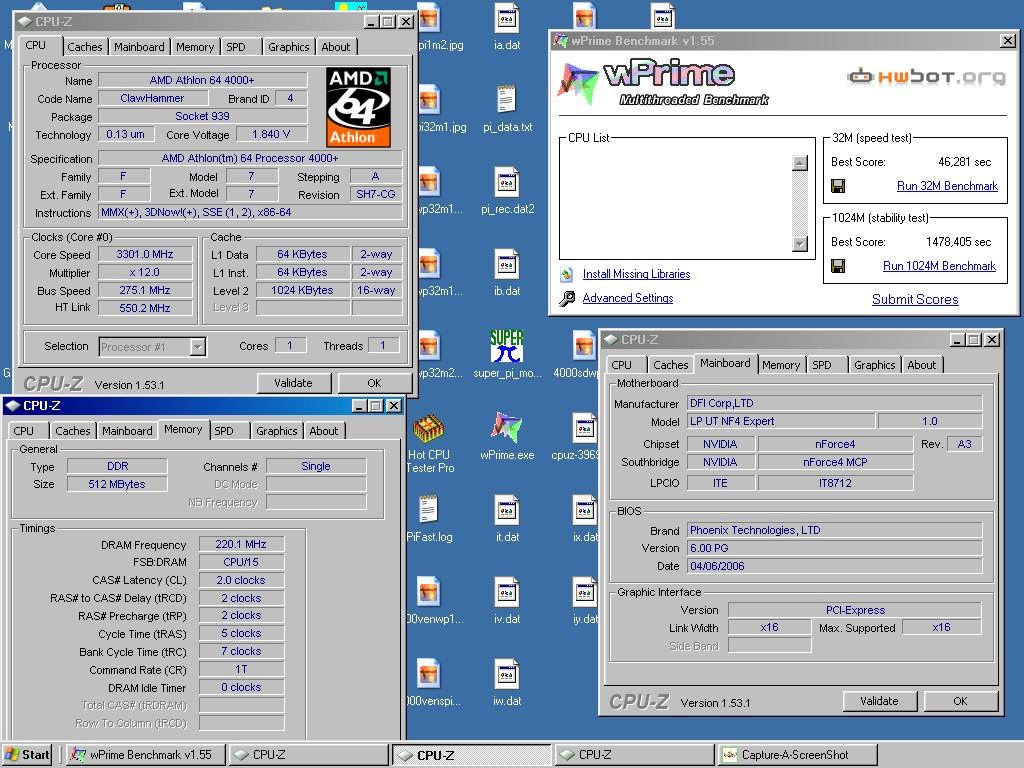Screen dimensions: 1024x768
Task: Click the Advanced Settings wrench icon
Action: pos(567,298)
